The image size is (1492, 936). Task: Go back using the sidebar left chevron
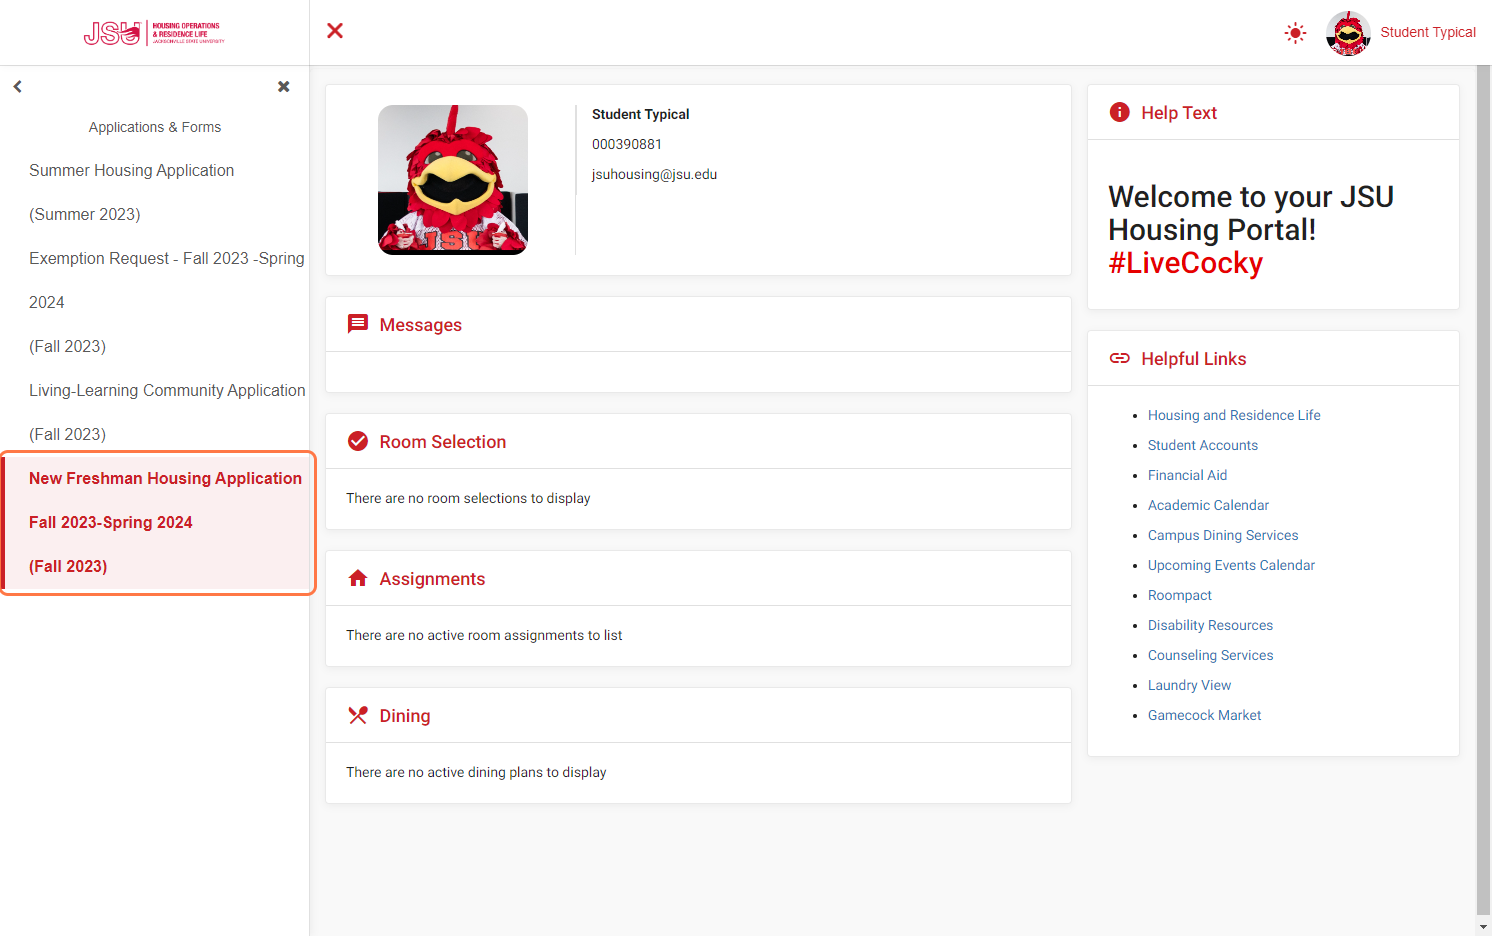click(x=17, y=87)
